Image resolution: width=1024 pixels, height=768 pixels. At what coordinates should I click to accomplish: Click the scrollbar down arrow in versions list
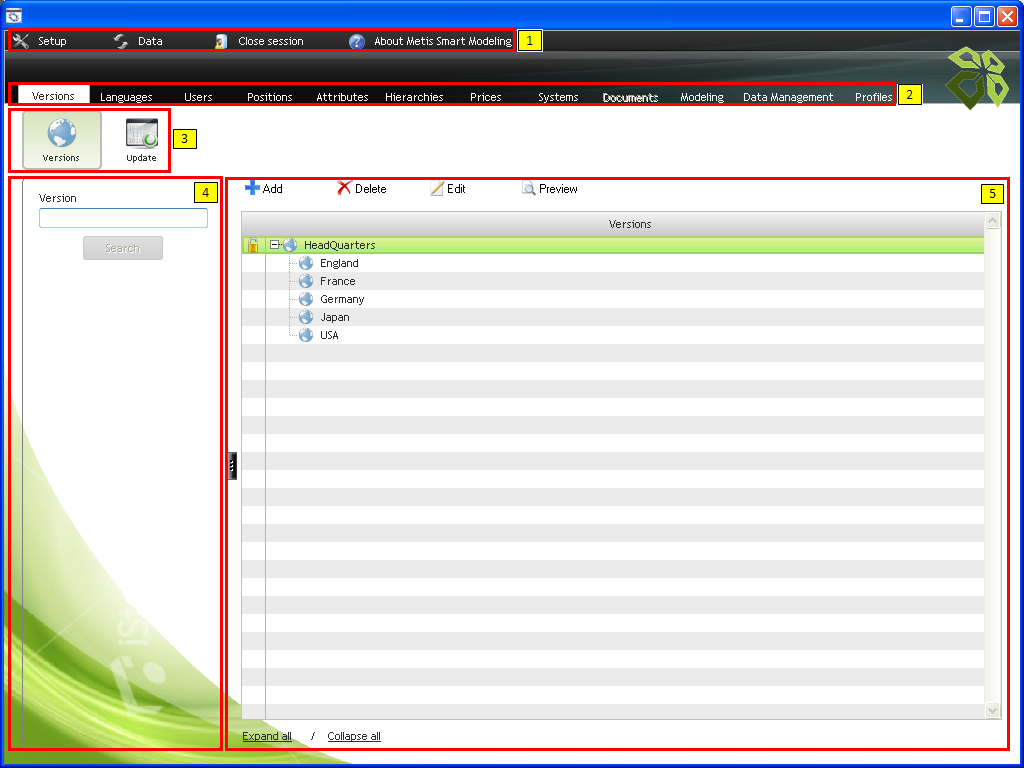click(993, 711)
